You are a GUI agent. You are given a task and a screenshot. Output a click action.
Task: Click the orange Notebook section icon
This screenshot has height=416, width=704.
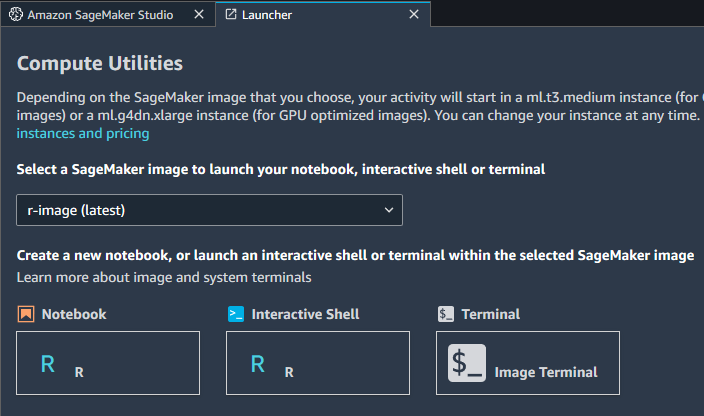tap(26, 314)
